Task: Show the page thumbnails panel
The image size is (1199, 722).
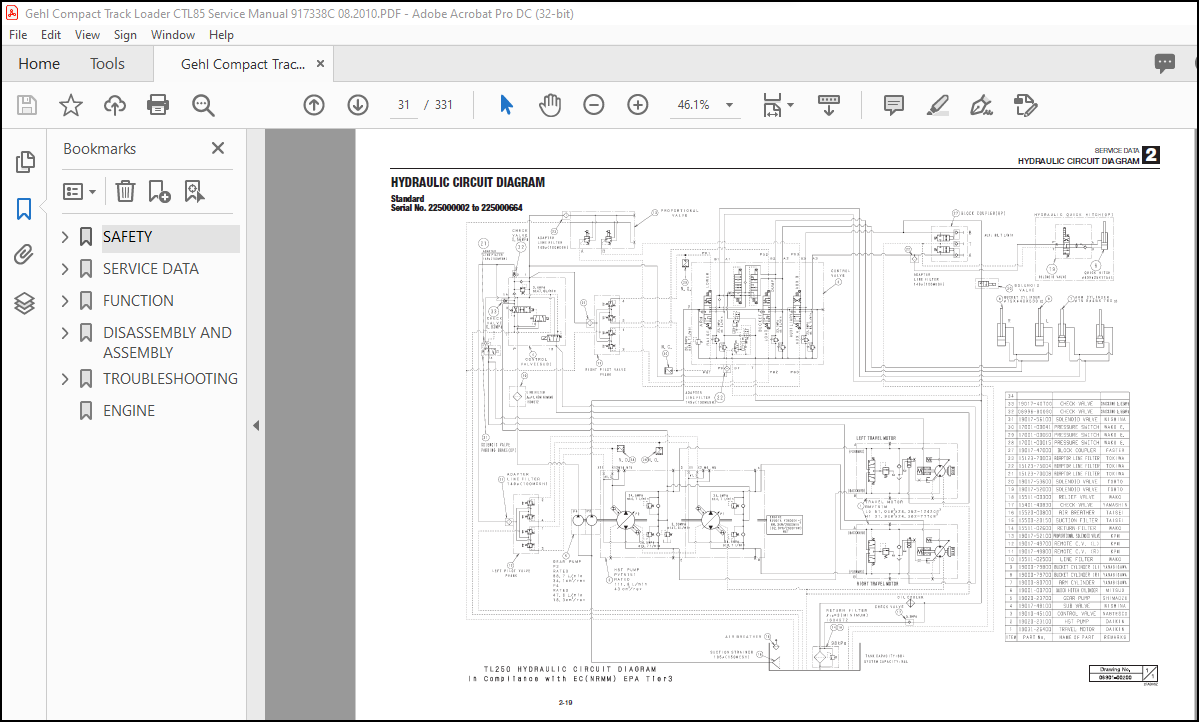Action: pyautogui.click(x=24, y=161)
